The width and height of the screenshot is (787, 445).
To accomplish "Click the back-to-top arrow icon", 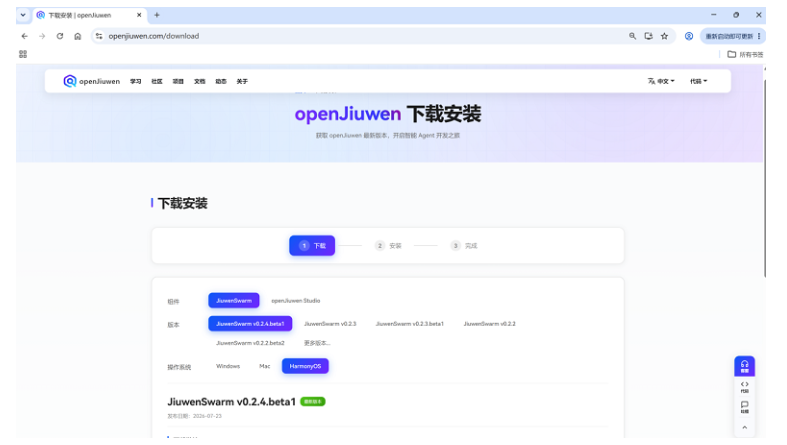I will pyautogui.click(x=744, y=427).
